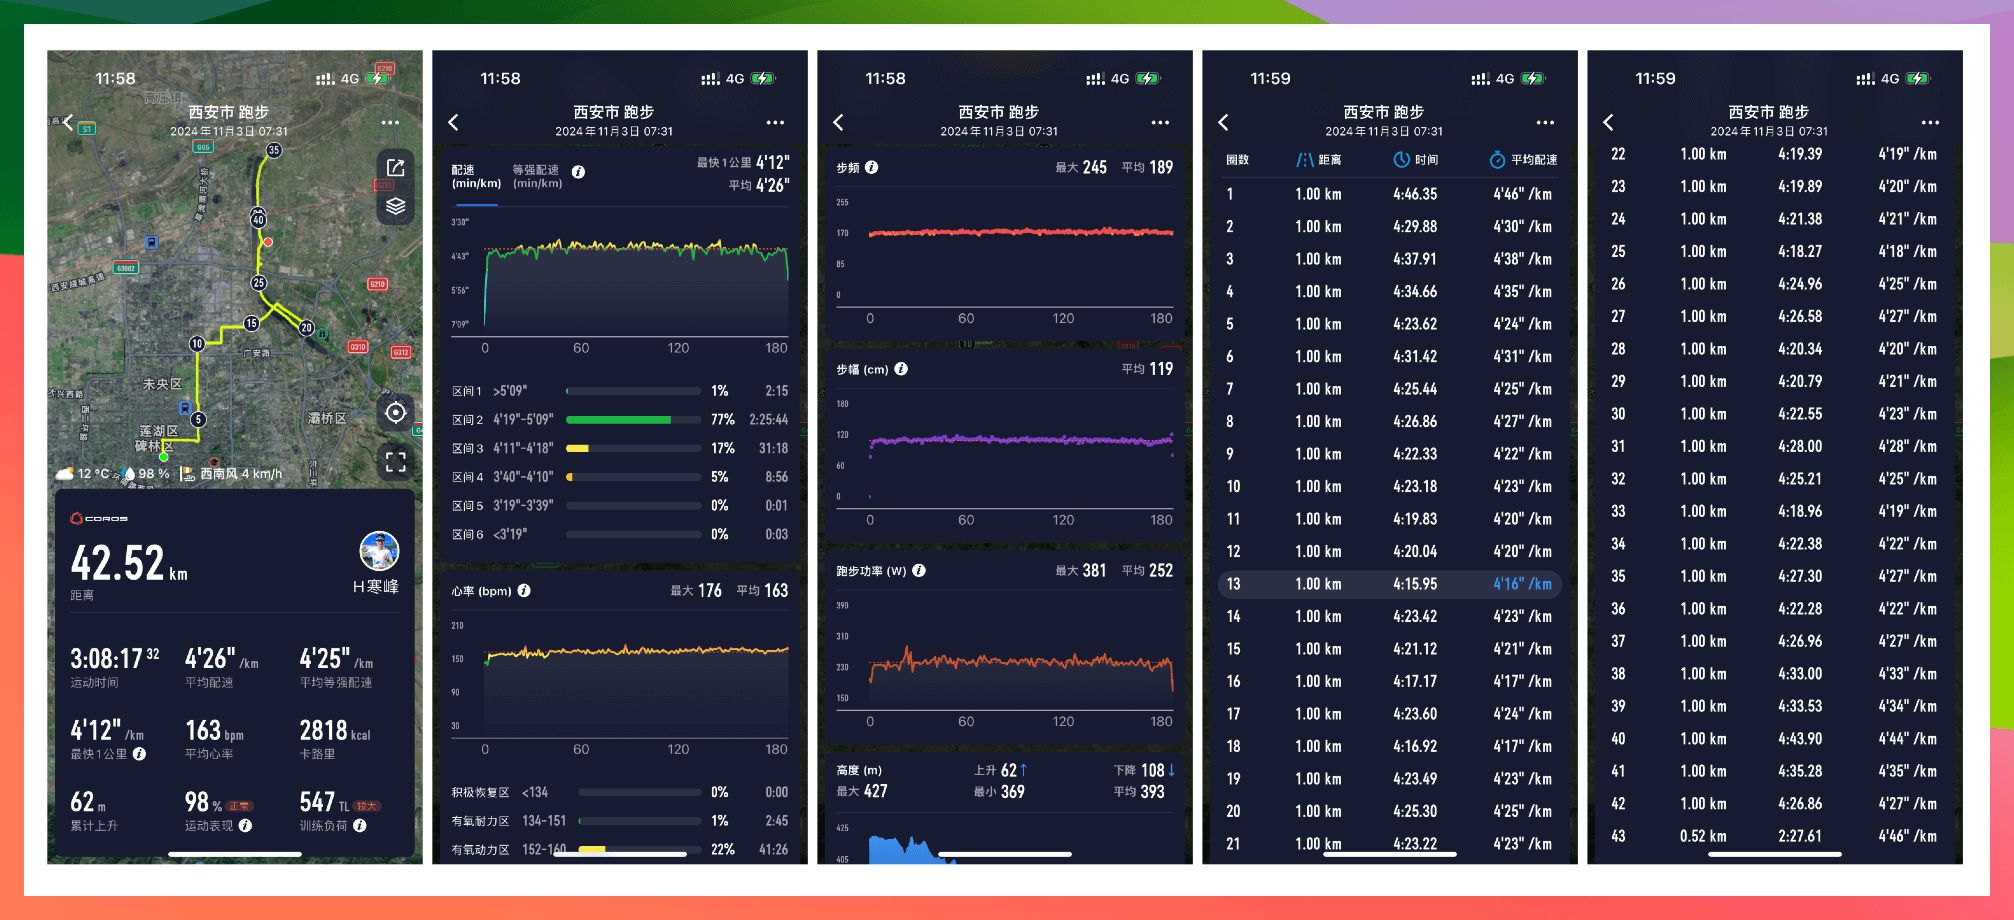Screen dimensions: 2014x920
Task: Select lap 43 row with 0.52 km
Action: point(1775,836)
